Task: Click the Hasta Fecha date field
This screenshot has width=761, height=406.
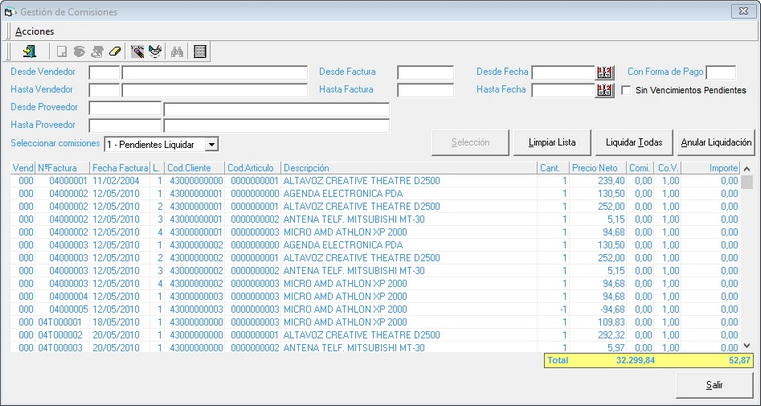Action: 563,90
